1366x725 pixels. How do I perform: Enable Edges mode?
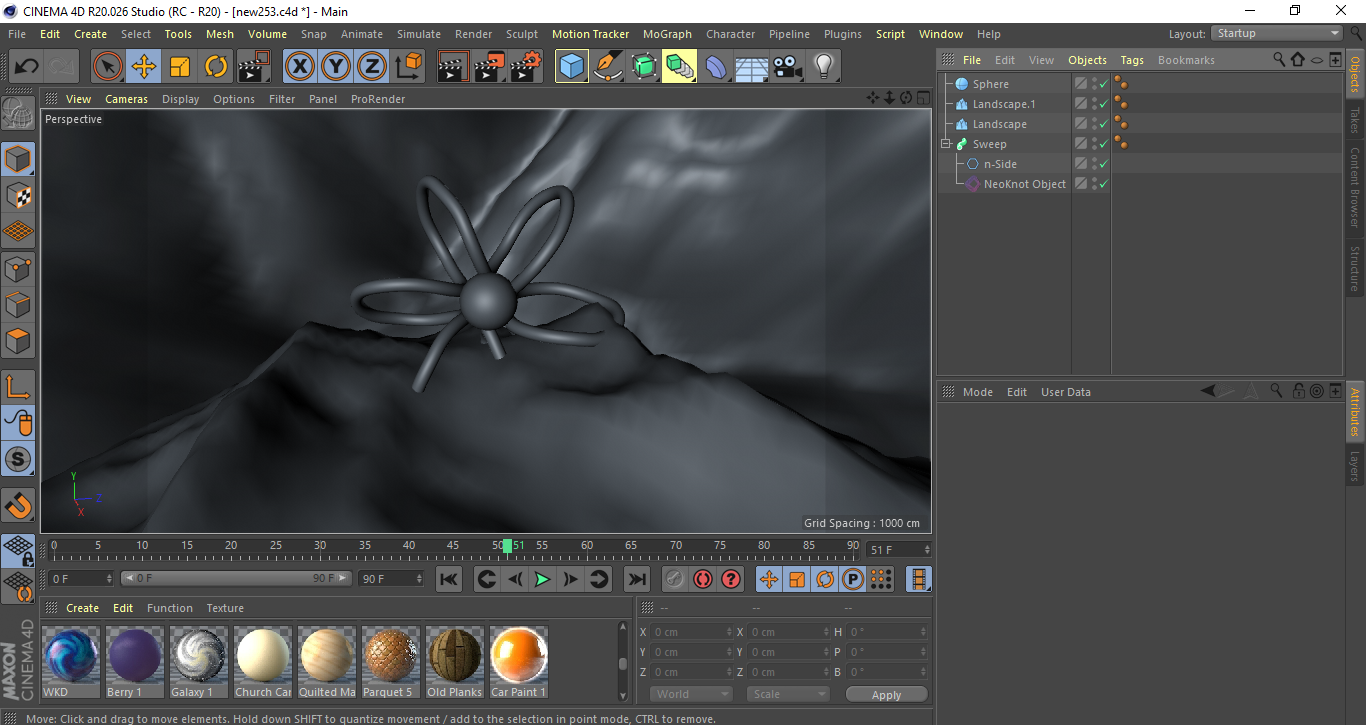[18, 304]
